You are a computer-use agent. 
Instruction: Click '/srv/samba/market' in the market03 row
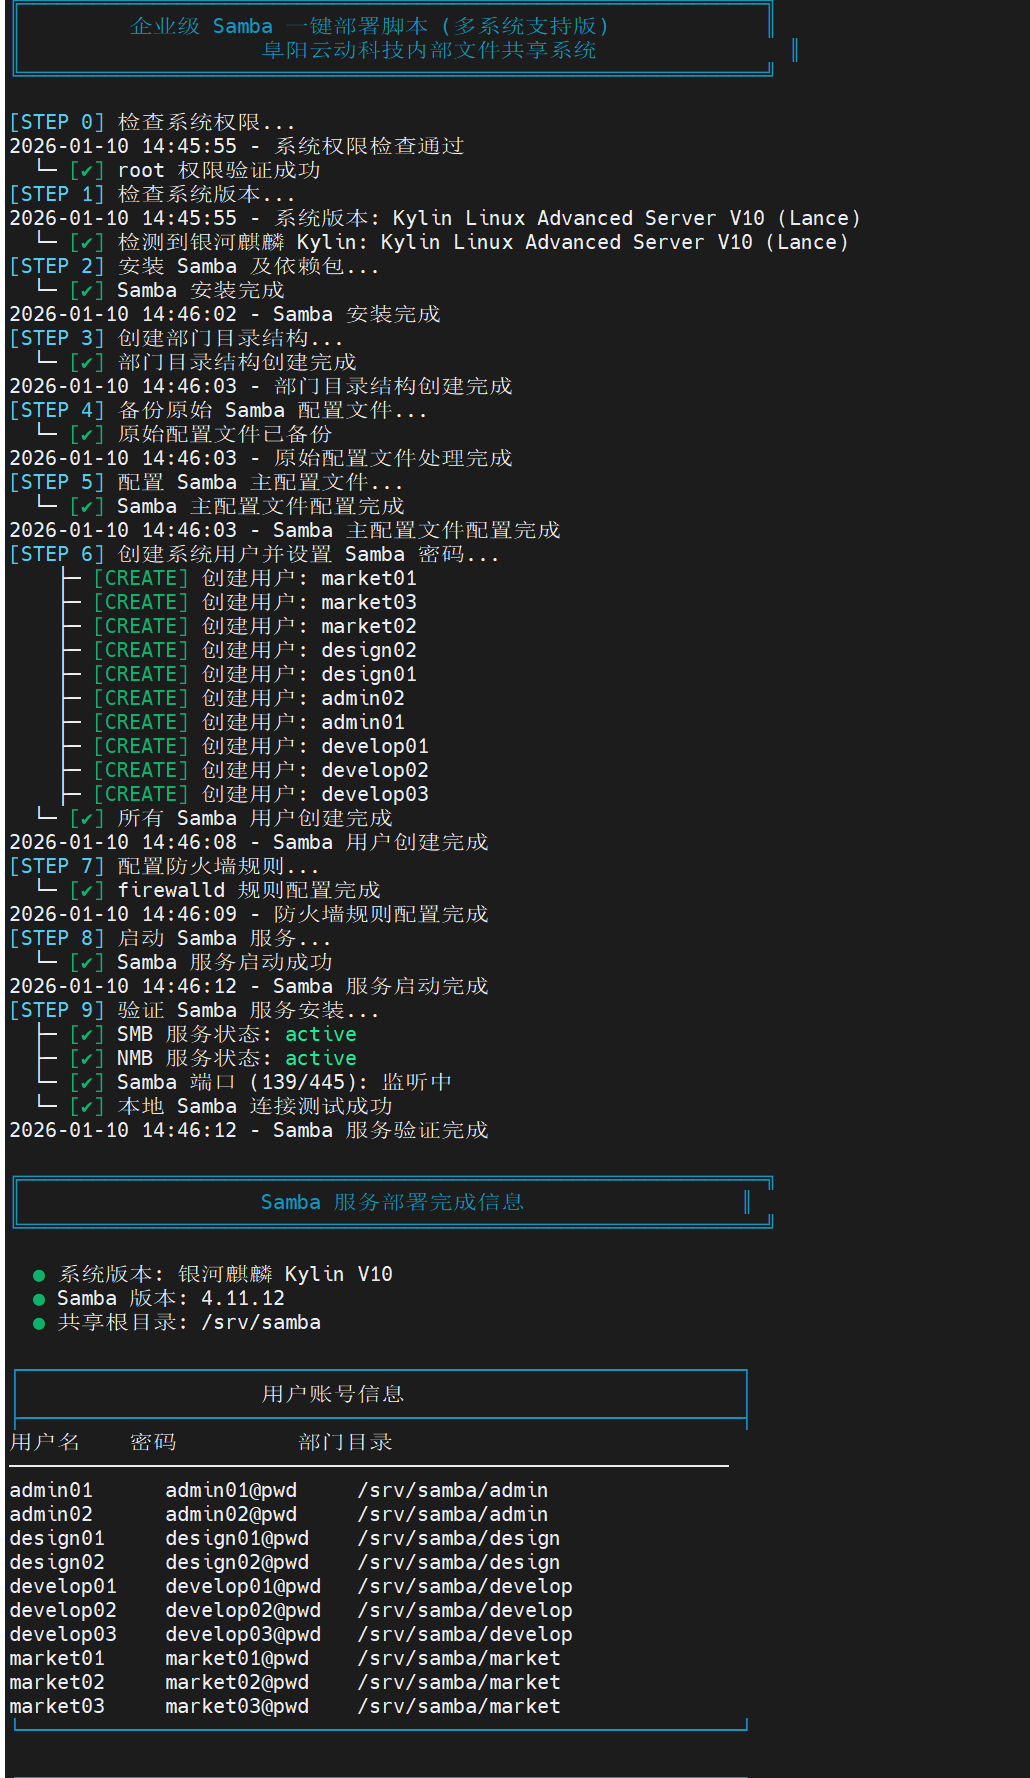[x=459, y=1706]
